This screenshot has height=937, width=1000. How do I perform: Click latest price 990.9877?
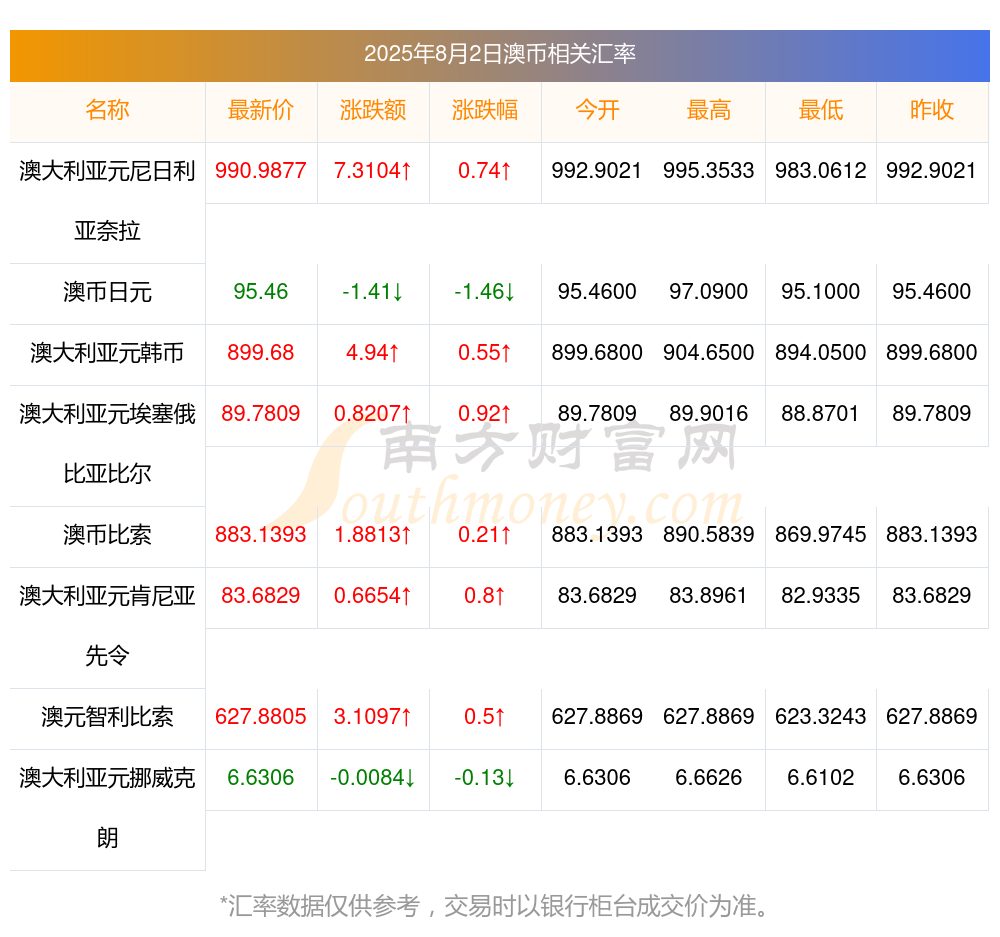coord(261,171)
